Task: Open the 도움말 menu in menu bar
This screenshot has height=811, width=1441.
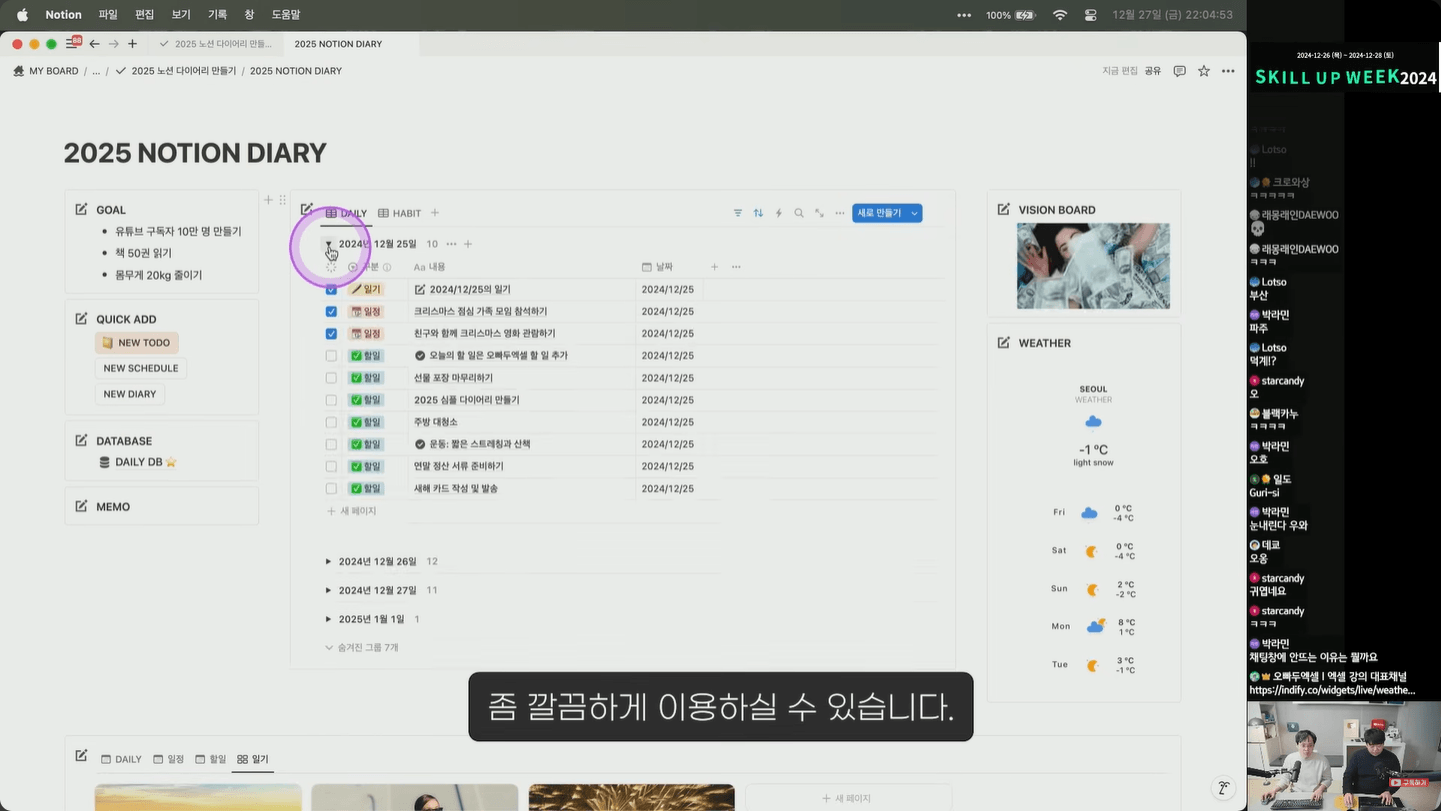Action: coord(286,15)
